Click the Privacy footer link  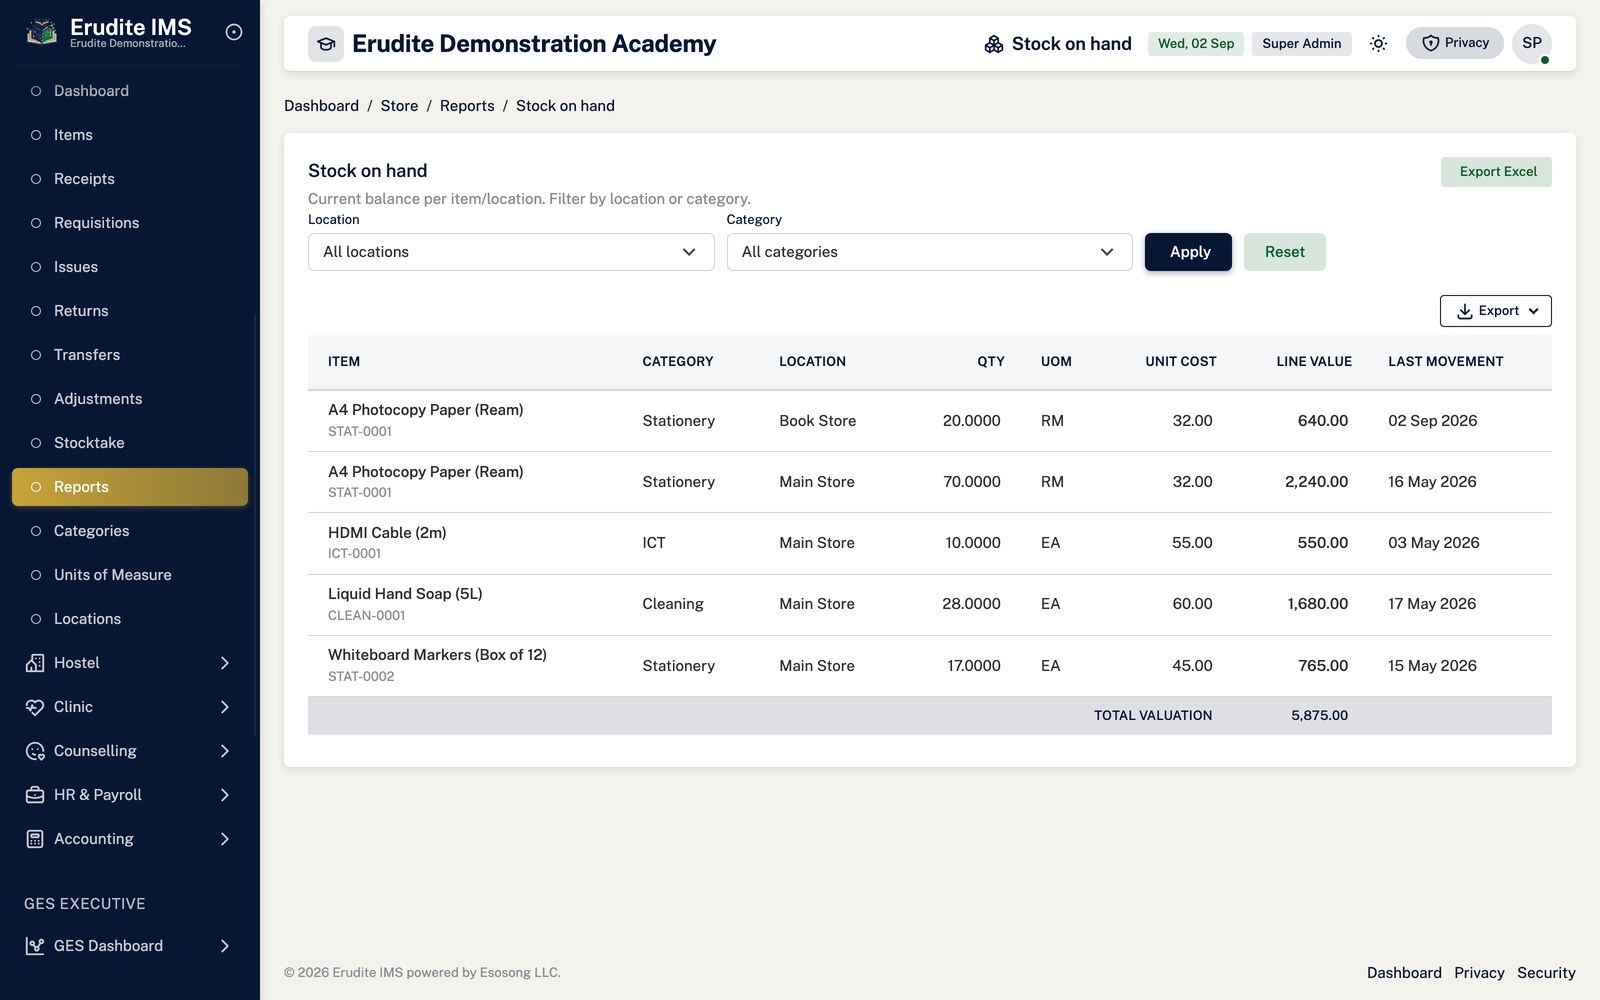click(x=1479, y=973)
